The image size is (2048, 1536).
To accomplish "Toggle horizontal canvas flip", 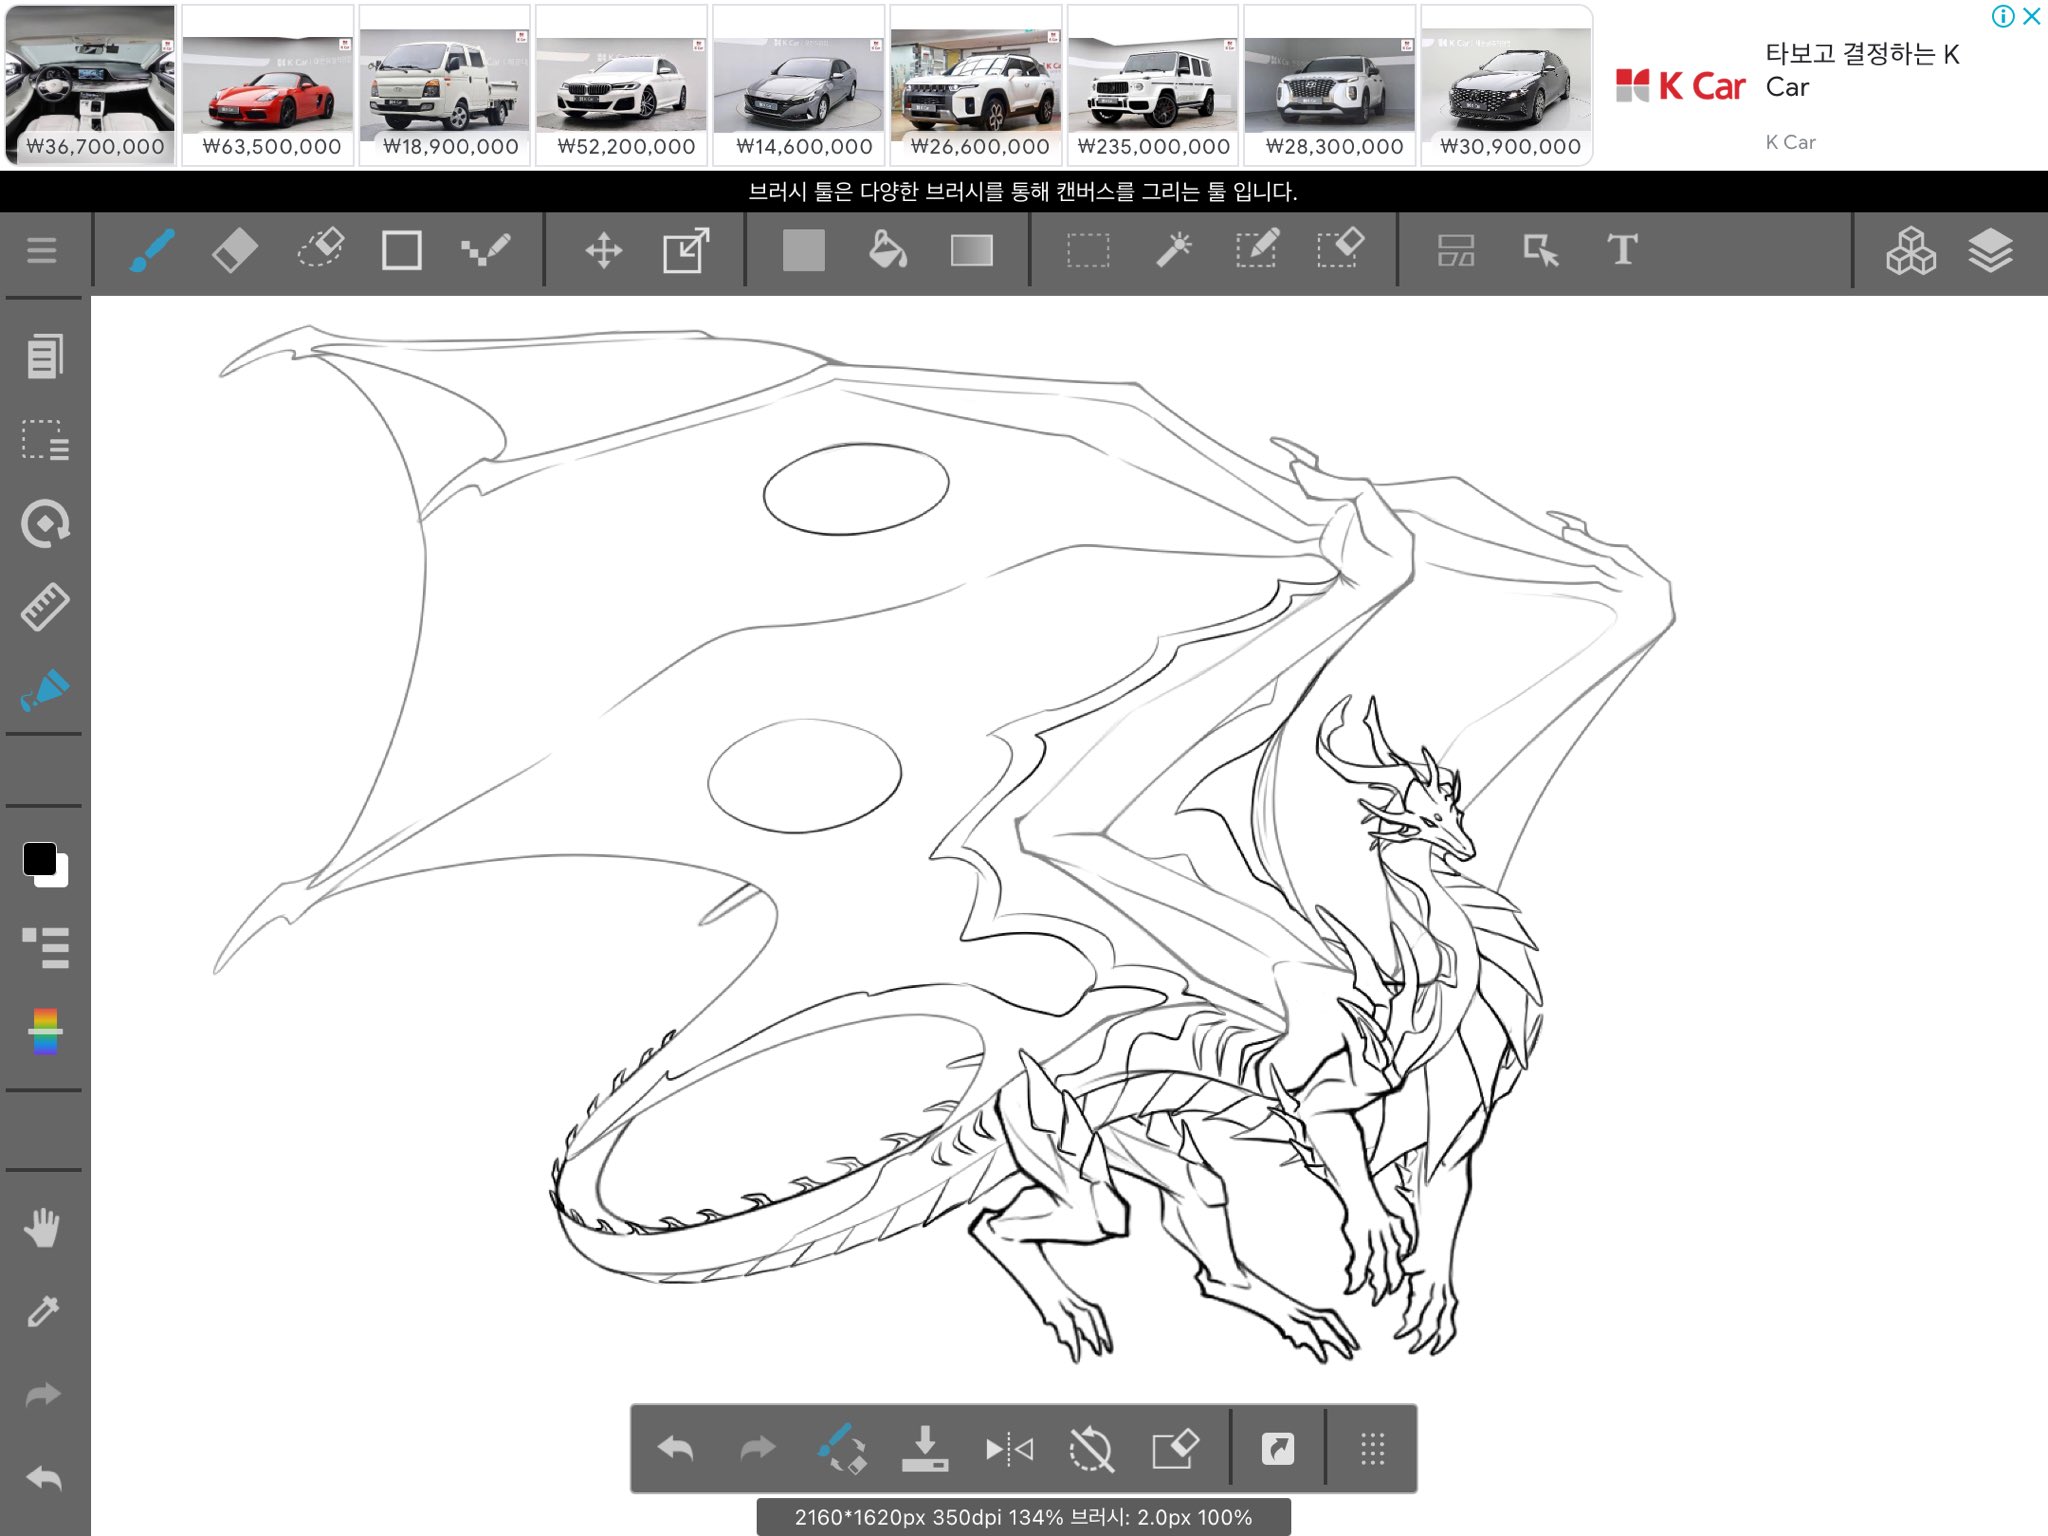I will pyautogui.click(x=1009, y=1449).
